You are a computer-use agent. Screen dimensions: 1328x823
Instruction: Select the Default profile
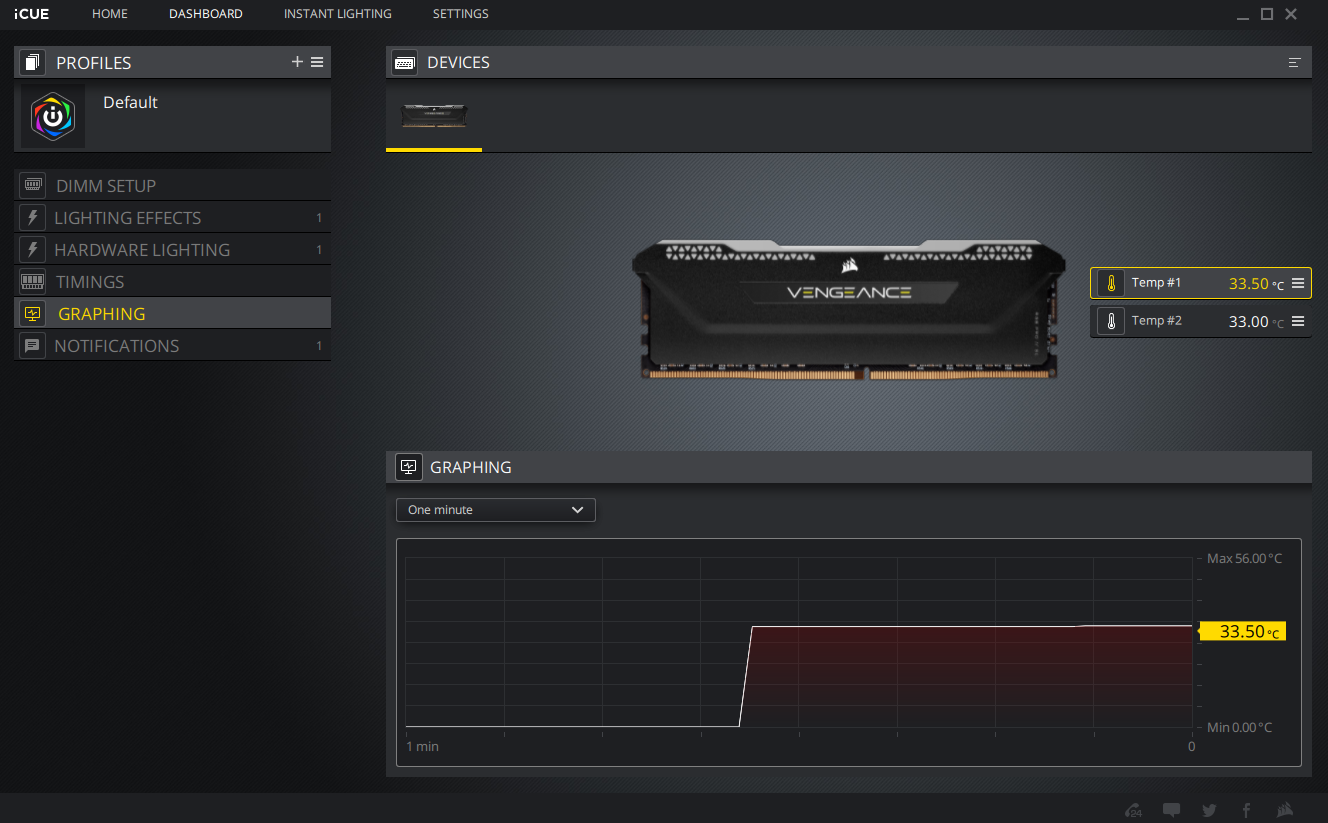point(130,103)
